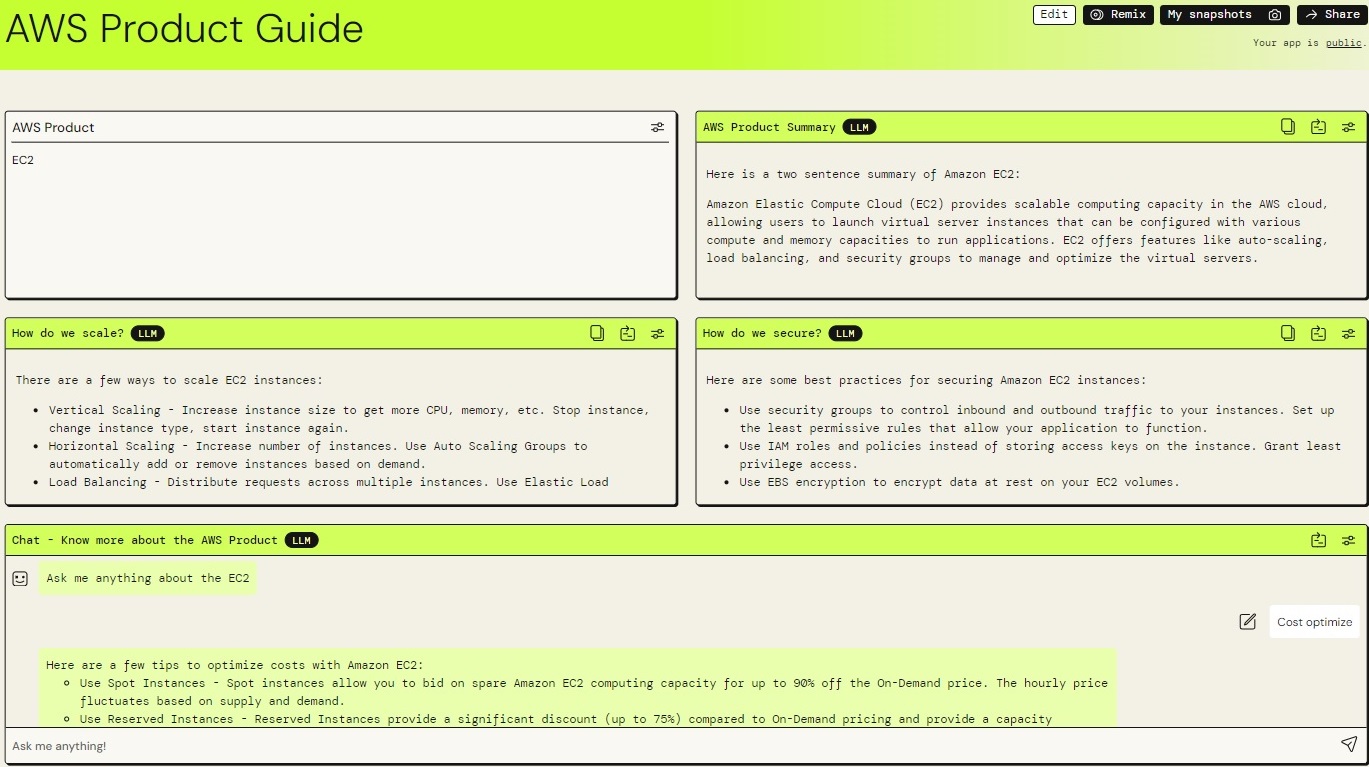Screen dimensions: 1369x767
Task: Open settings of 'How do we secure?' block
Action: coord(1348,334)
